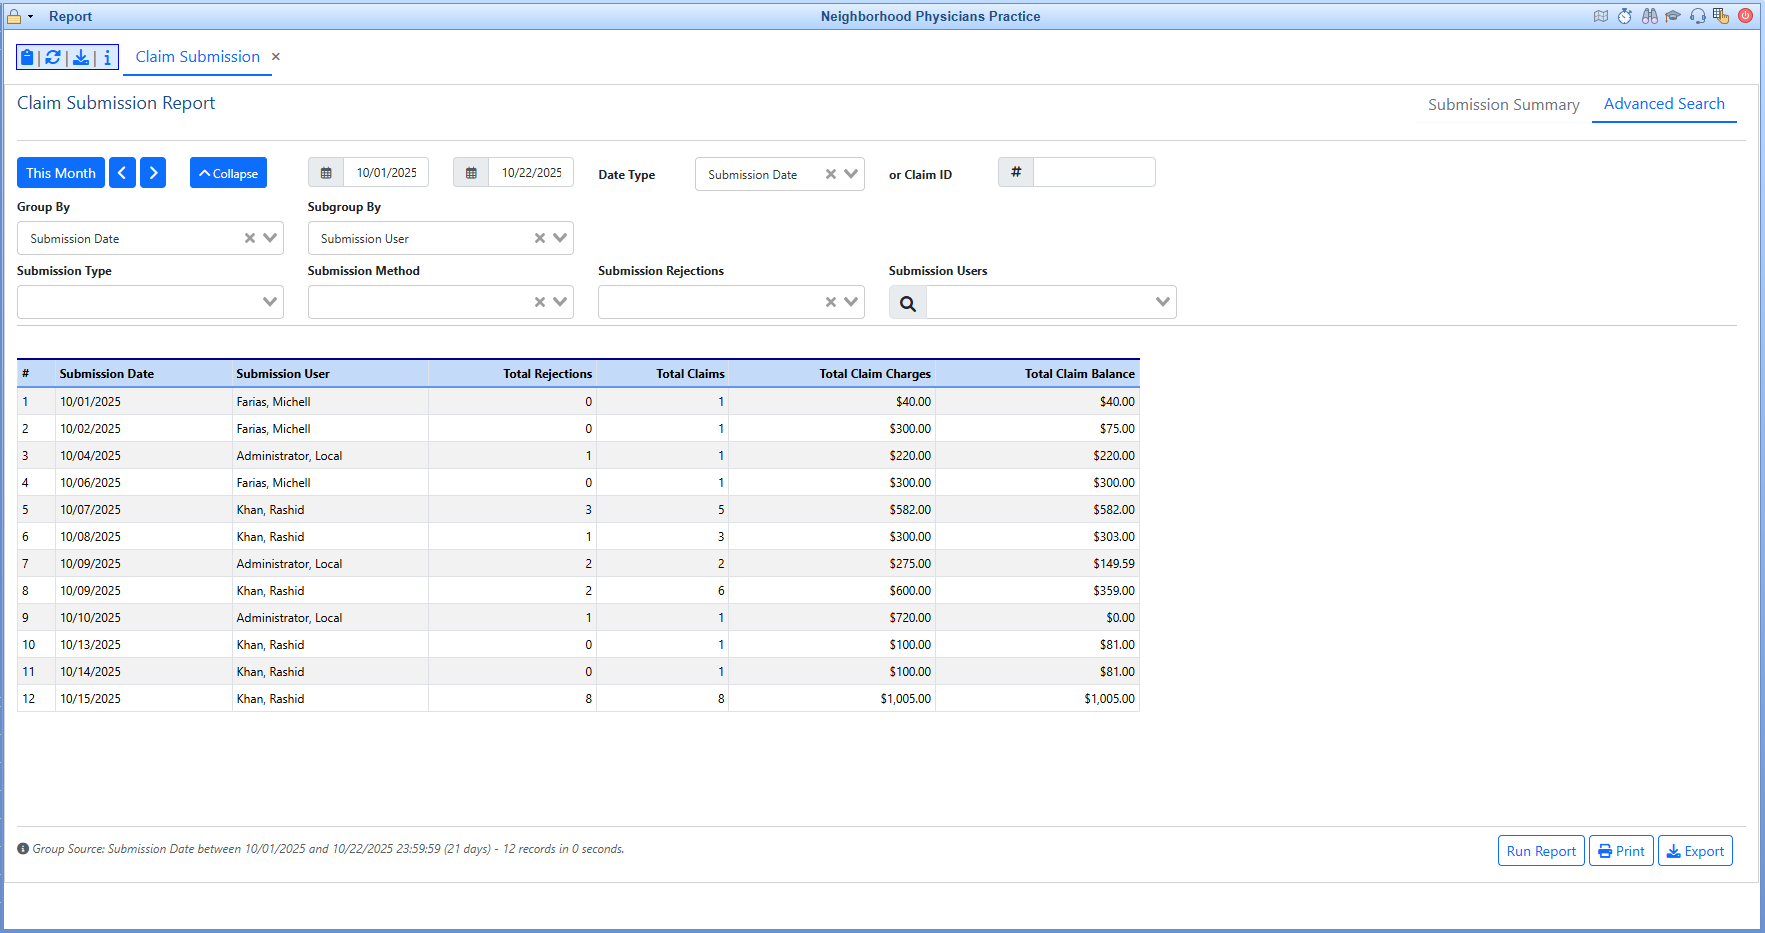Click the Claim ID input field
The width and height of the screenshot is (1765, 933).
tap(1093, 172)
